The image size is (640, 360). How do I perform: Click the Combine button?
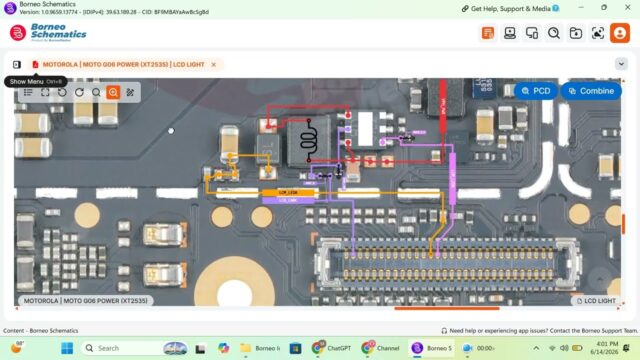[591, 91]
